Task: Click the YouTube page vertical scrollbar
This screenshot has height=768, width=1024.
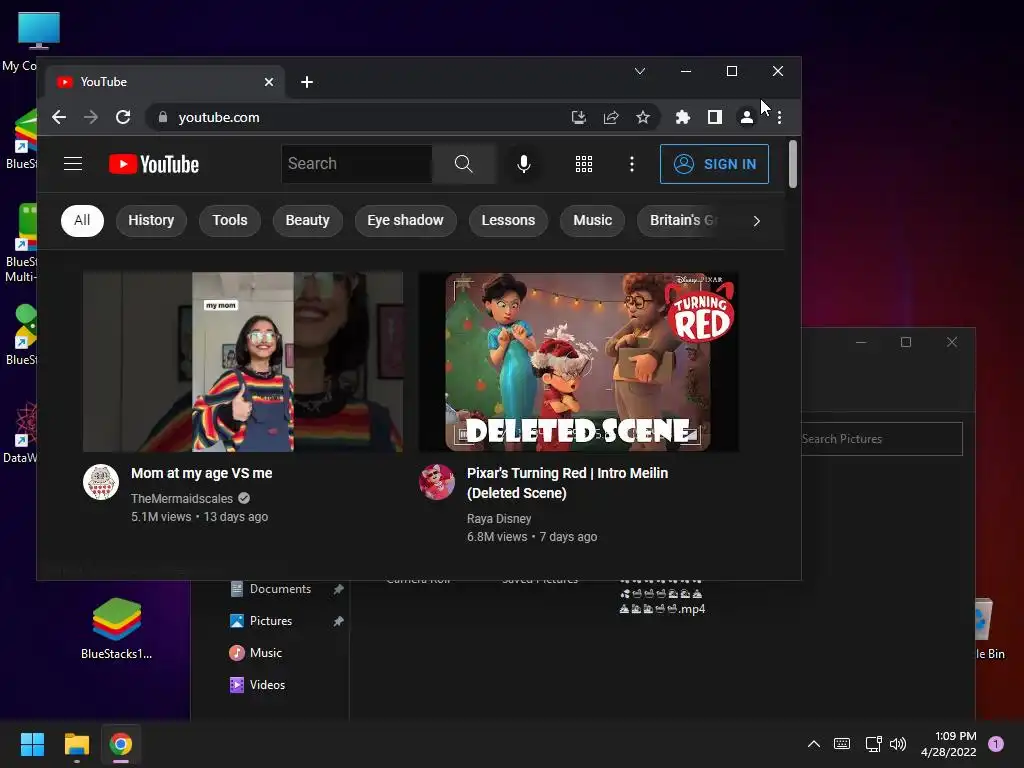Action: (793, 165)
